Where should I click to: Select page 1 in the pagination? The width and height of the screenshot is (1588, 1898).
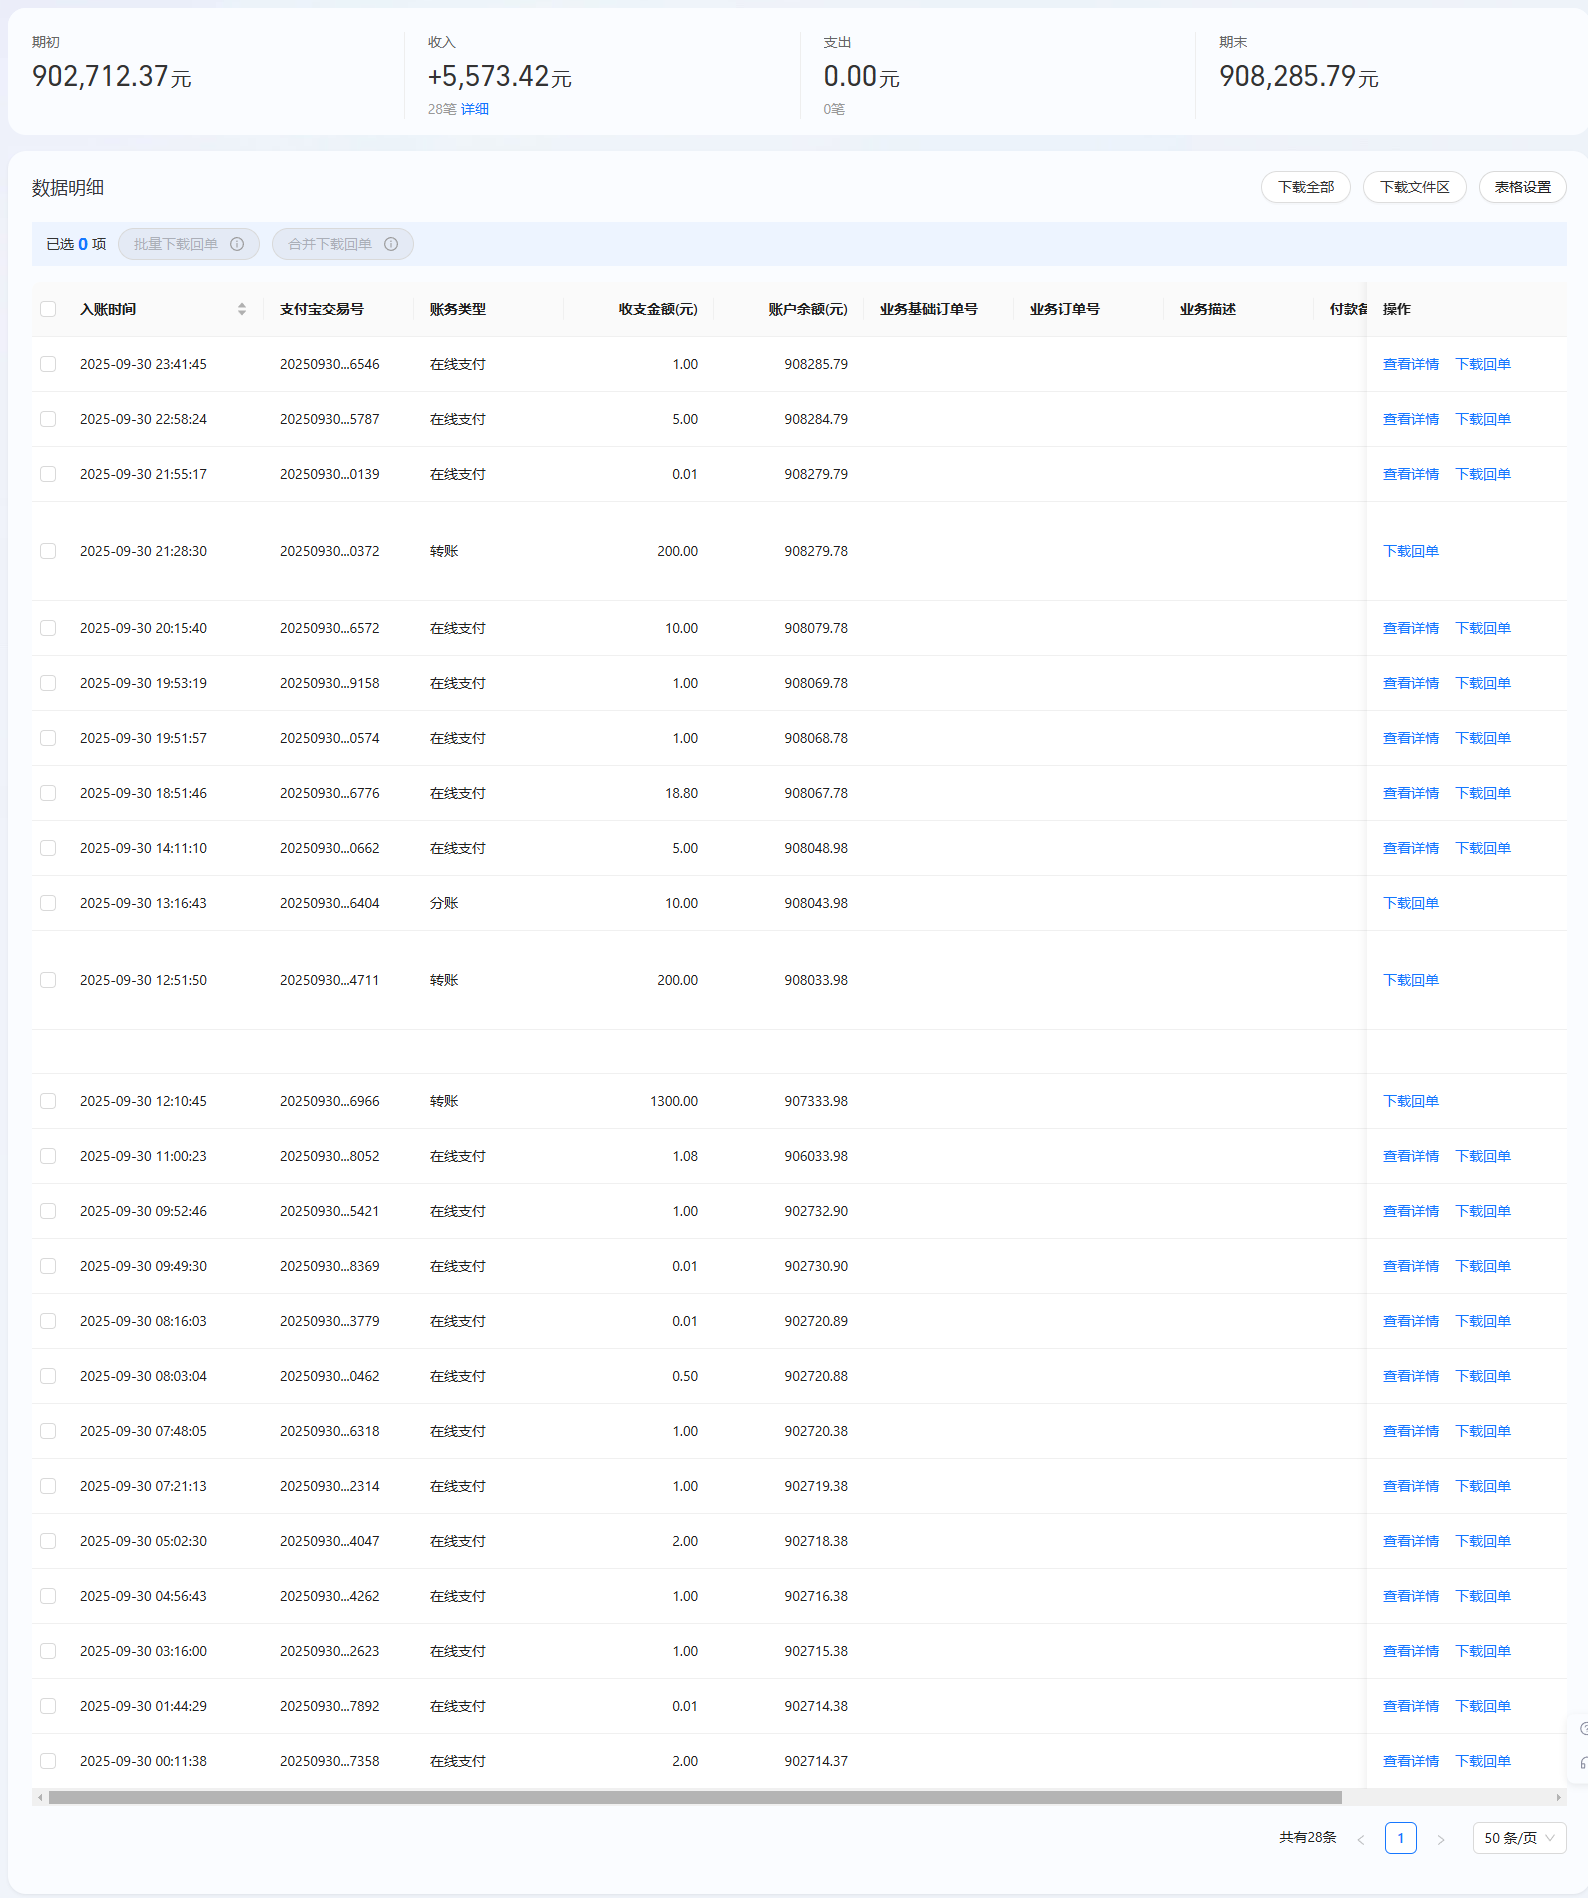click(1400, 1838)
